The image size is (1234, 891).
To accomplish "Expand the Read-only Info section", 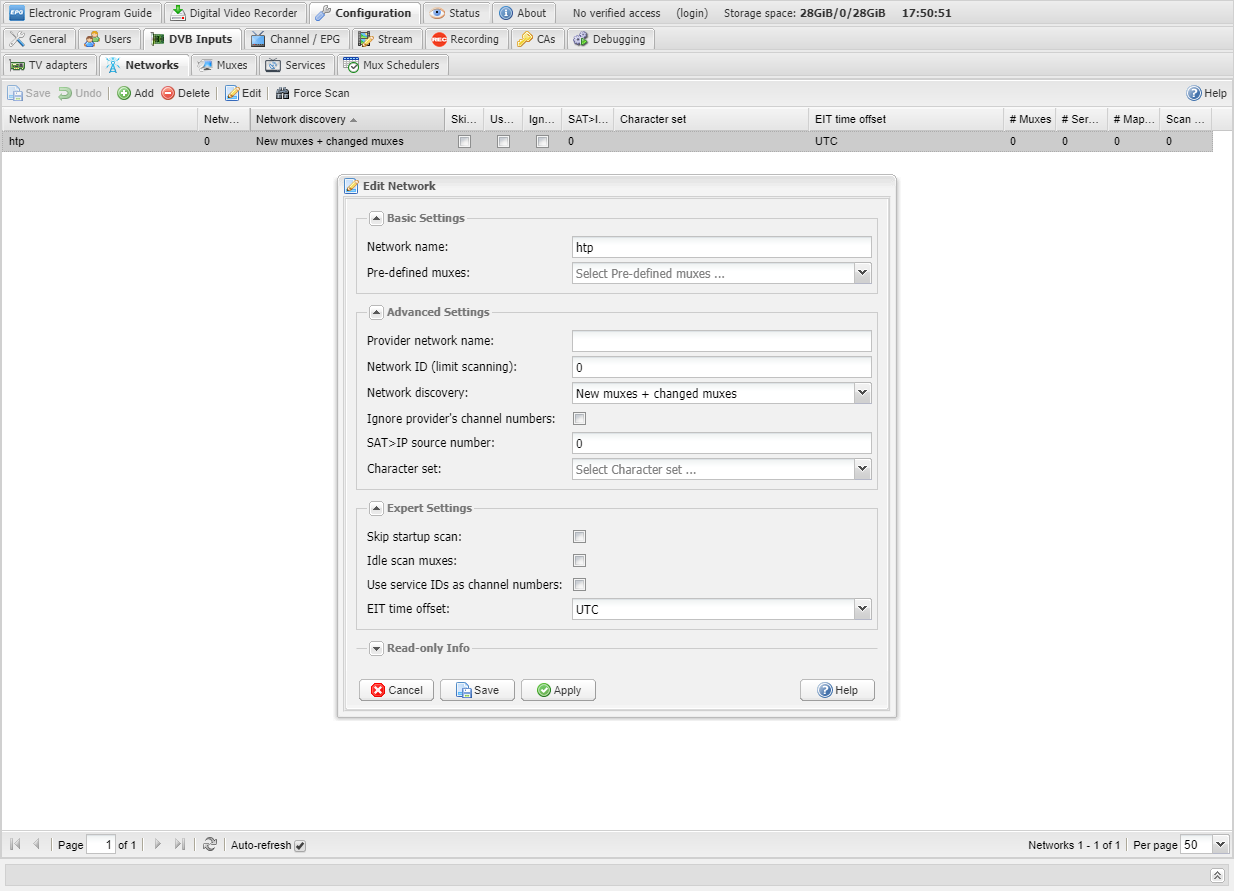I will pyautogui.click(x=377, y=648).
